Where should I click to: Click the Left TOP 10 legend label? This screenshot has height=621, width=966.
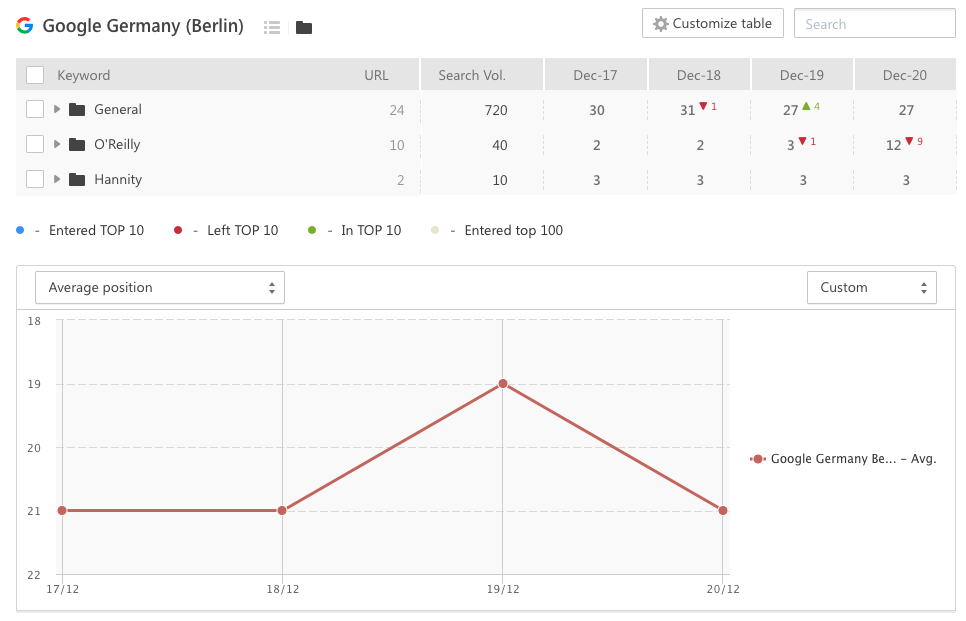click(x=243, y=230)
